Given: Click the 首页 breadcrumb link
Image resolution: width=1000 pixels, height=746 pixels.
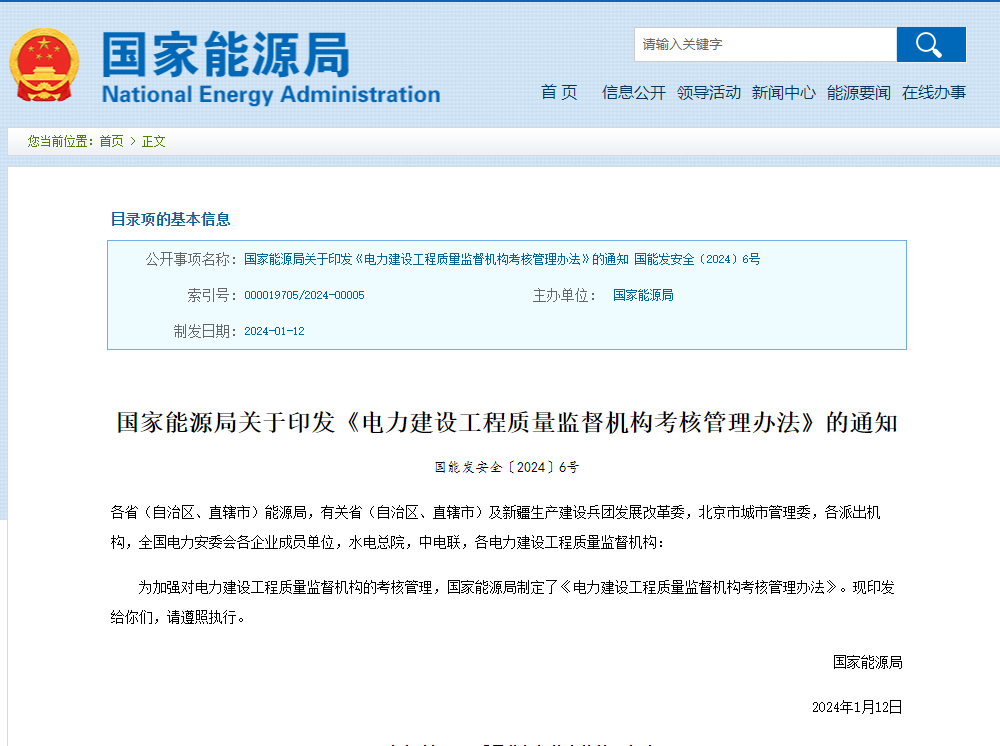Looking at the screenshot, I should click(x=111, y=142).
